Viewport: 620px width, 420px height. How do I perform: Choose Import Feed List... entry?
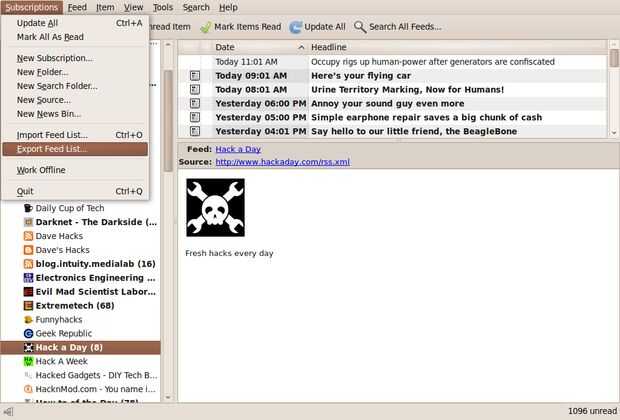(x=75, y=135)
